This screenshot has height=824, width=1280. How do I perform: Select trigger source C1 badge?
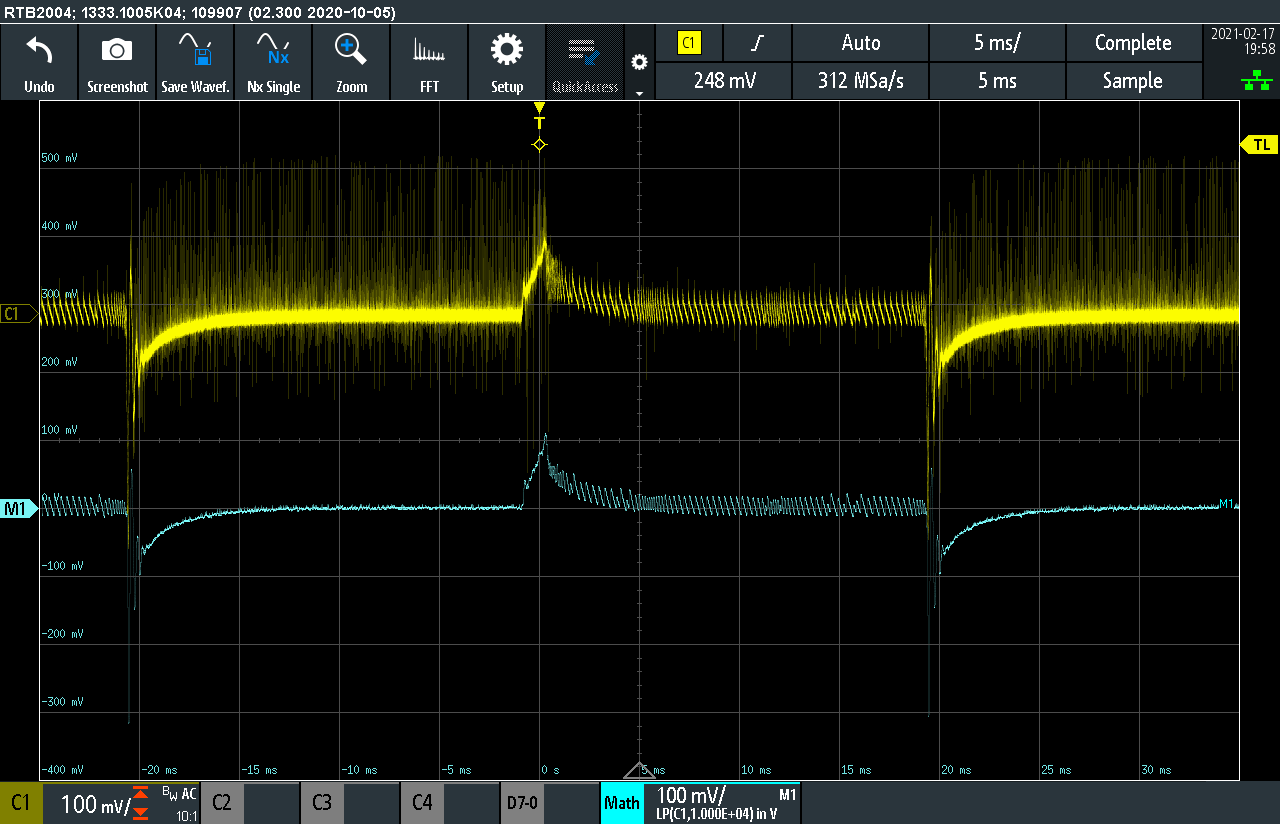tap(688, 43)
